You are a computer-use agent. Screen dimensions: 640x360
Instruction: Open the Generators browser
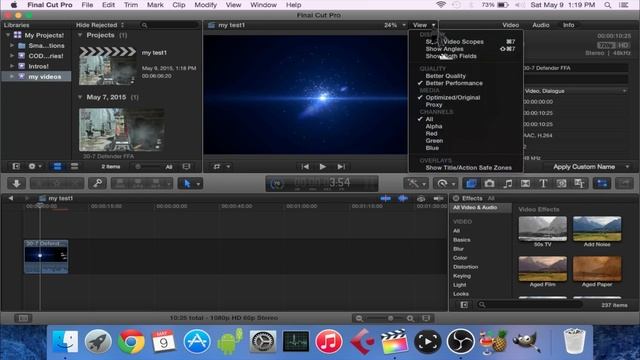click(x=561, y=184)
